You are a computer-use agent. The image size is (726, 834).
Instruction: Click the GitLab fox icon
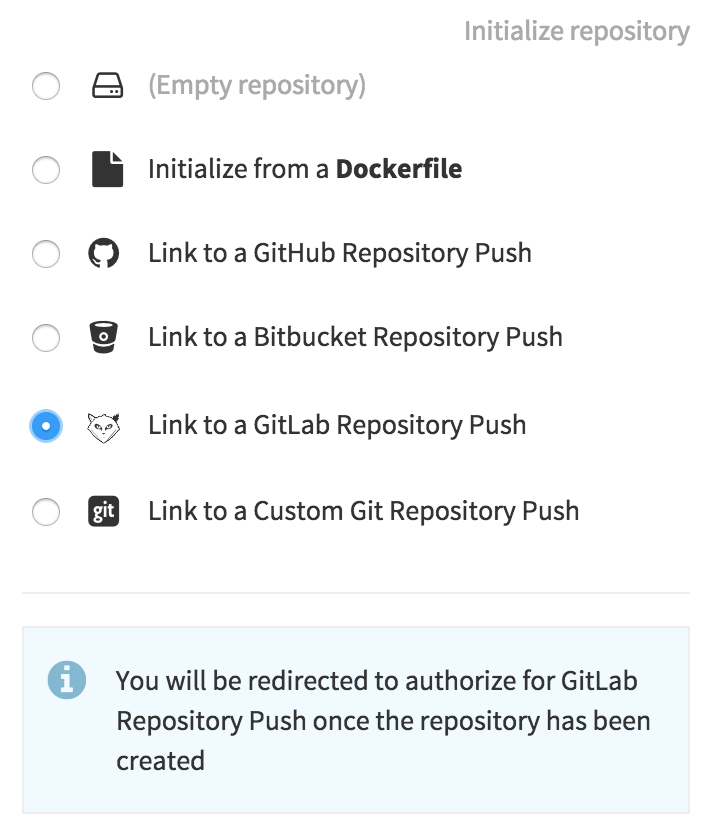[104, 426]
